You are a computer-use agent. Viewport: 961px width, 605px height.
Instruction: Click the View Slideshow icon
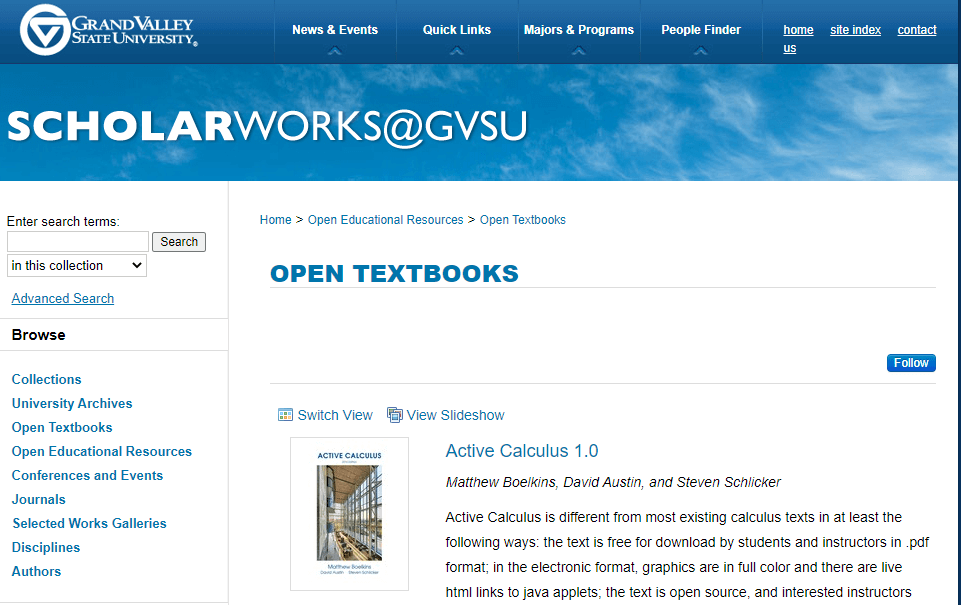[395, 415]
